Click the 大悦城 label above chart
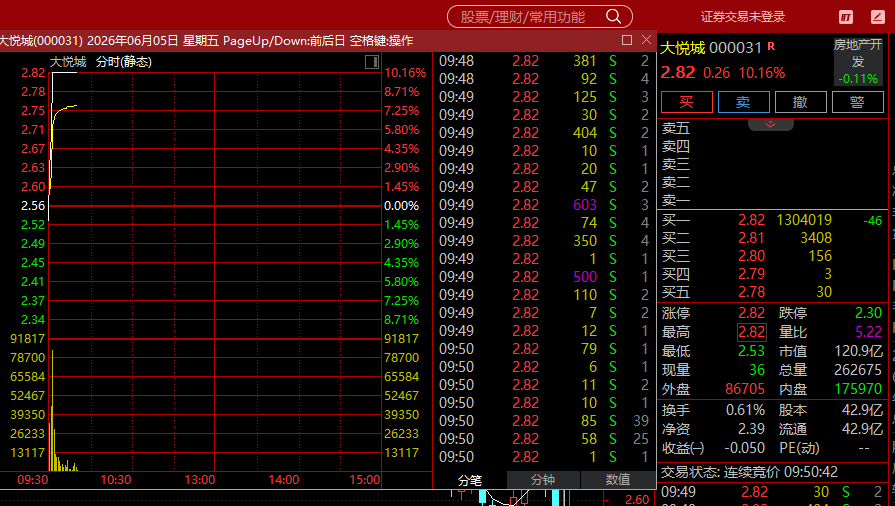Screen dimensions: 895x506 click(x=68, y=62)
